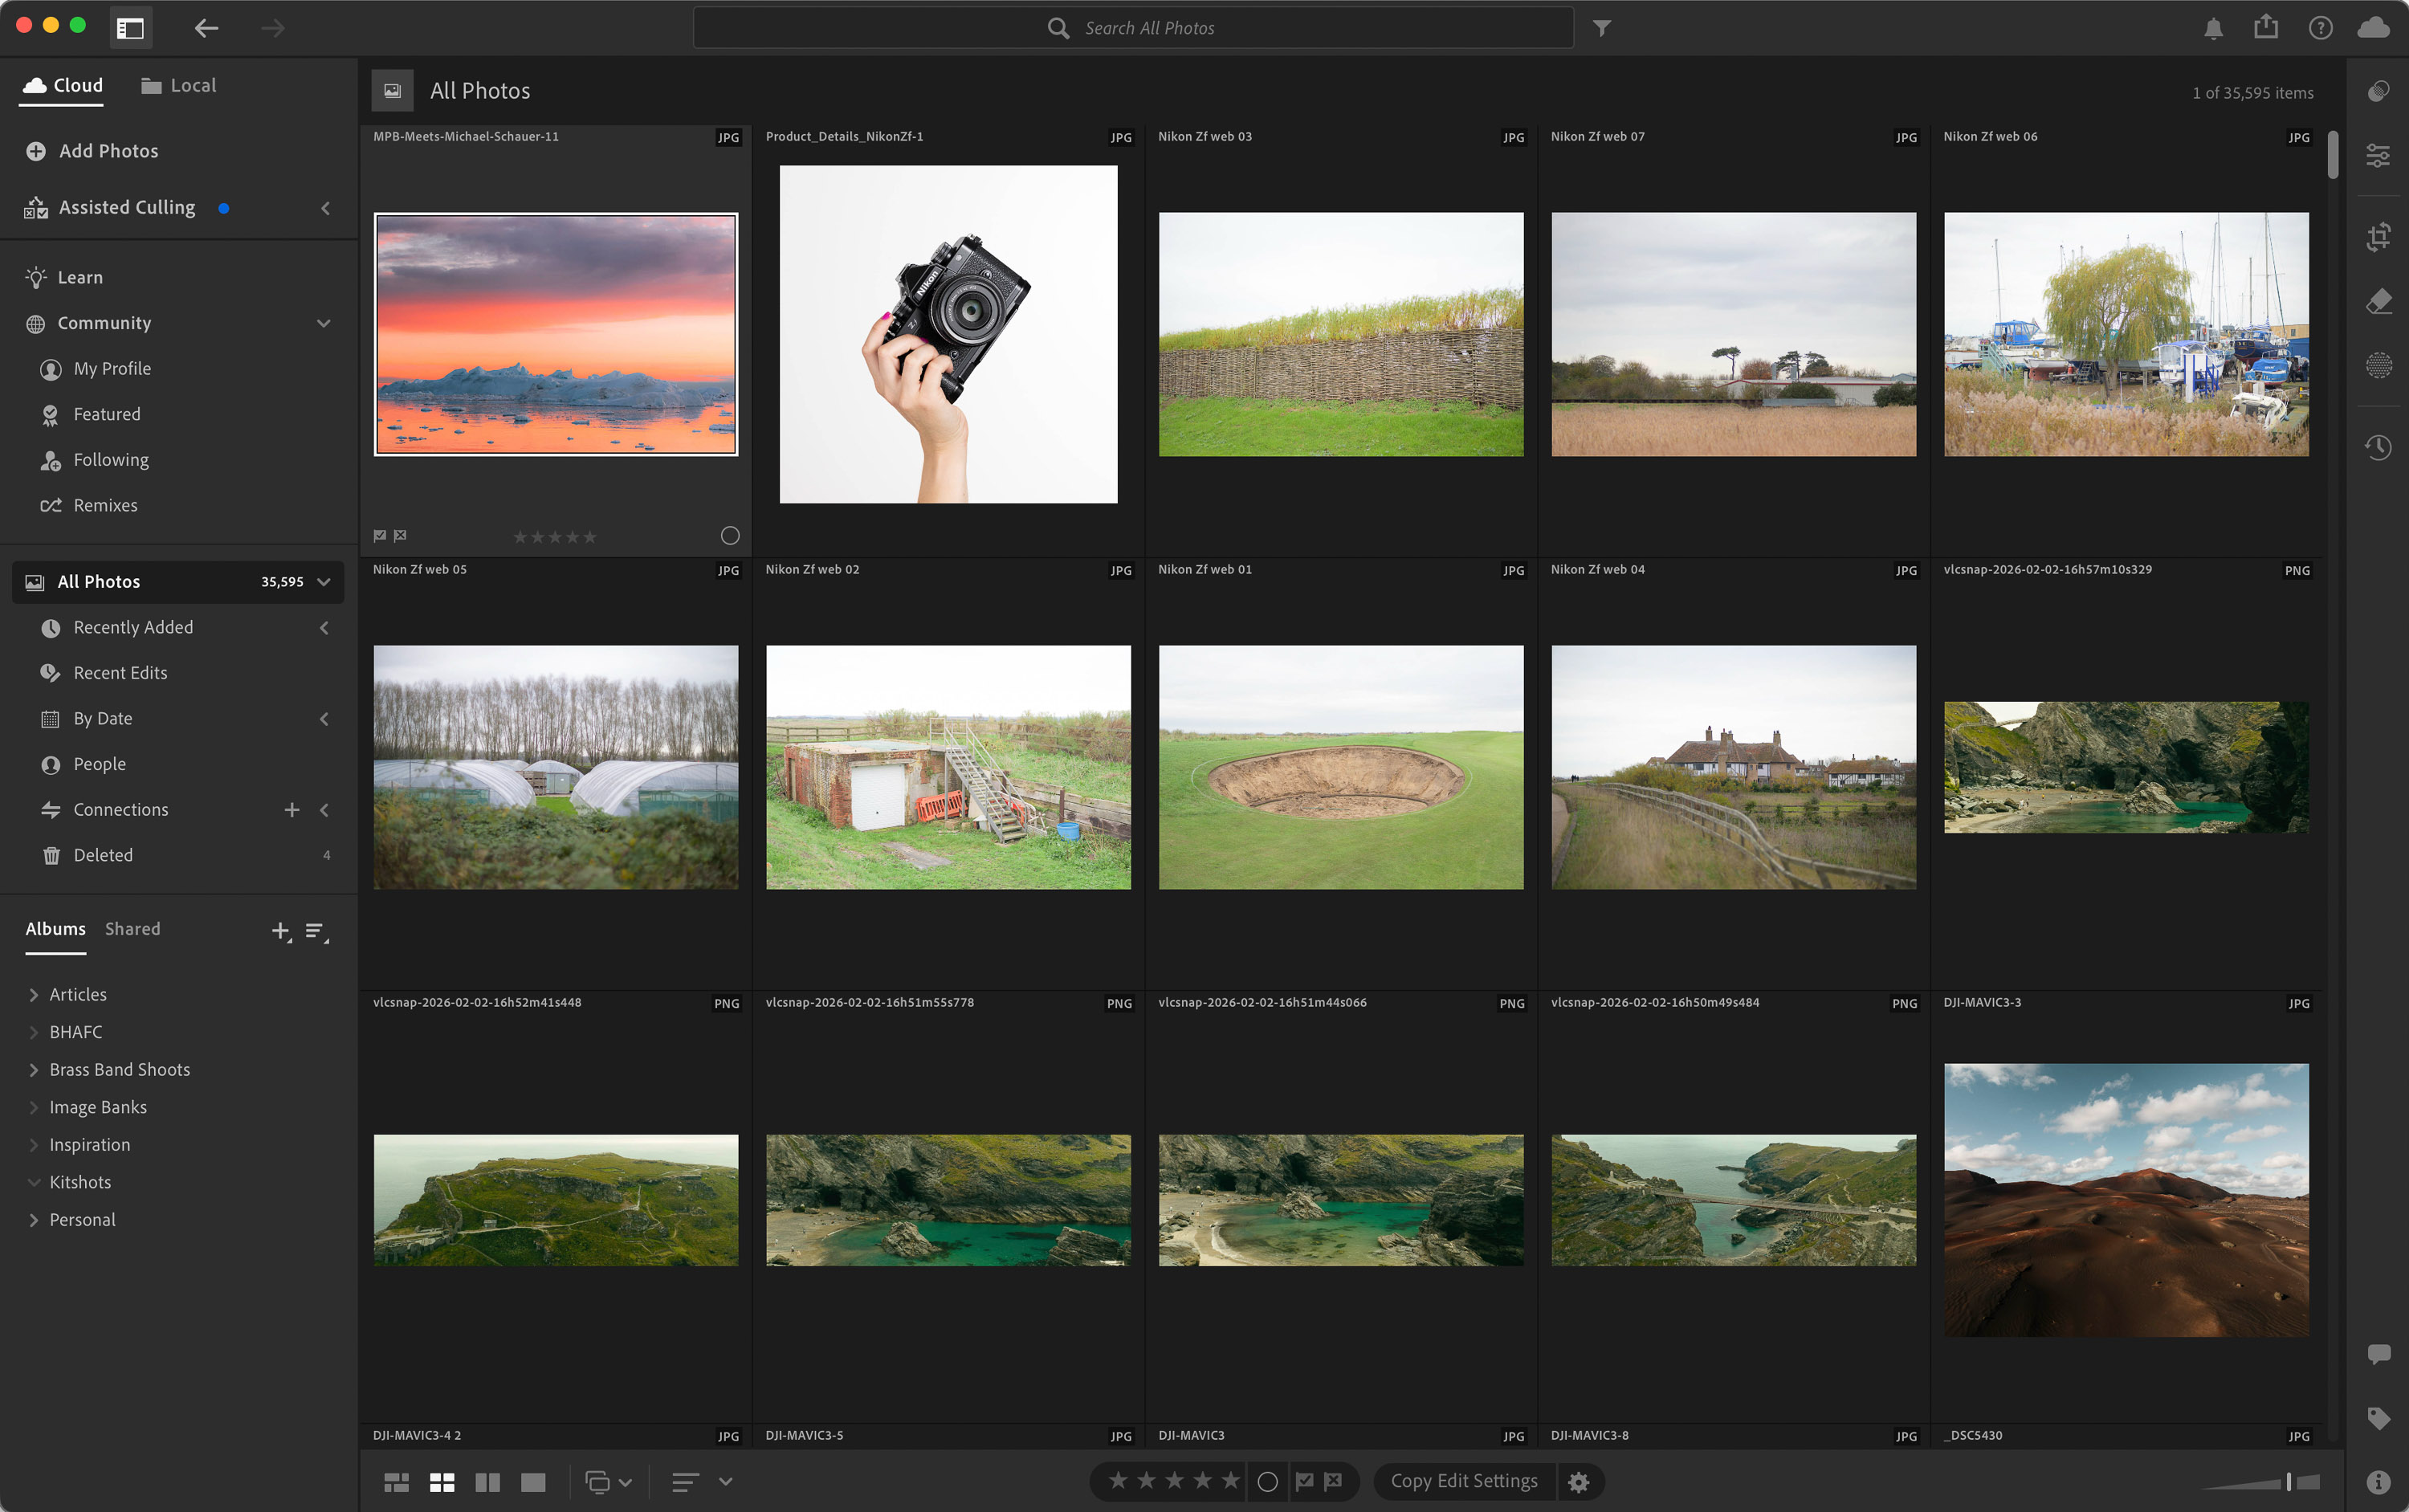Toggle the left sidebar panel icon

pyautogui.click(x=130, y=28)
